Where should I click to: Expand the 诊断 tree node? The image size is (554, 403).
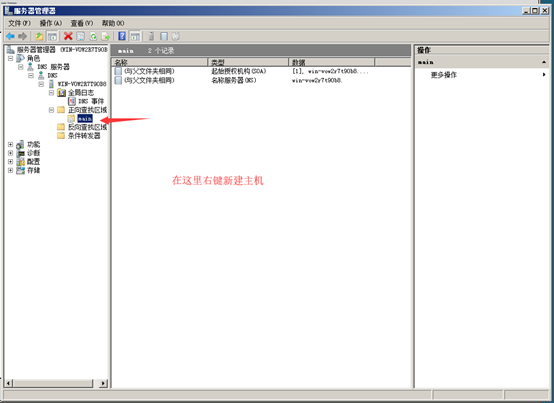point(10,153)
